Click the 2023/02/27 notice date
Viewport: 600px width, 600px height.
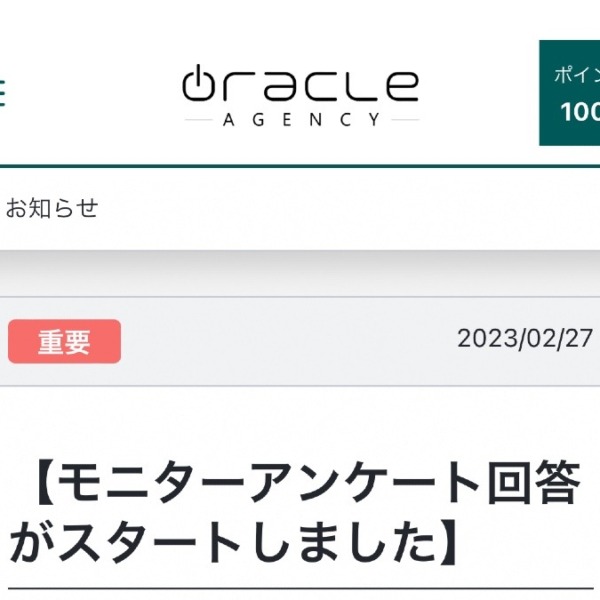(x=525, y=339)
